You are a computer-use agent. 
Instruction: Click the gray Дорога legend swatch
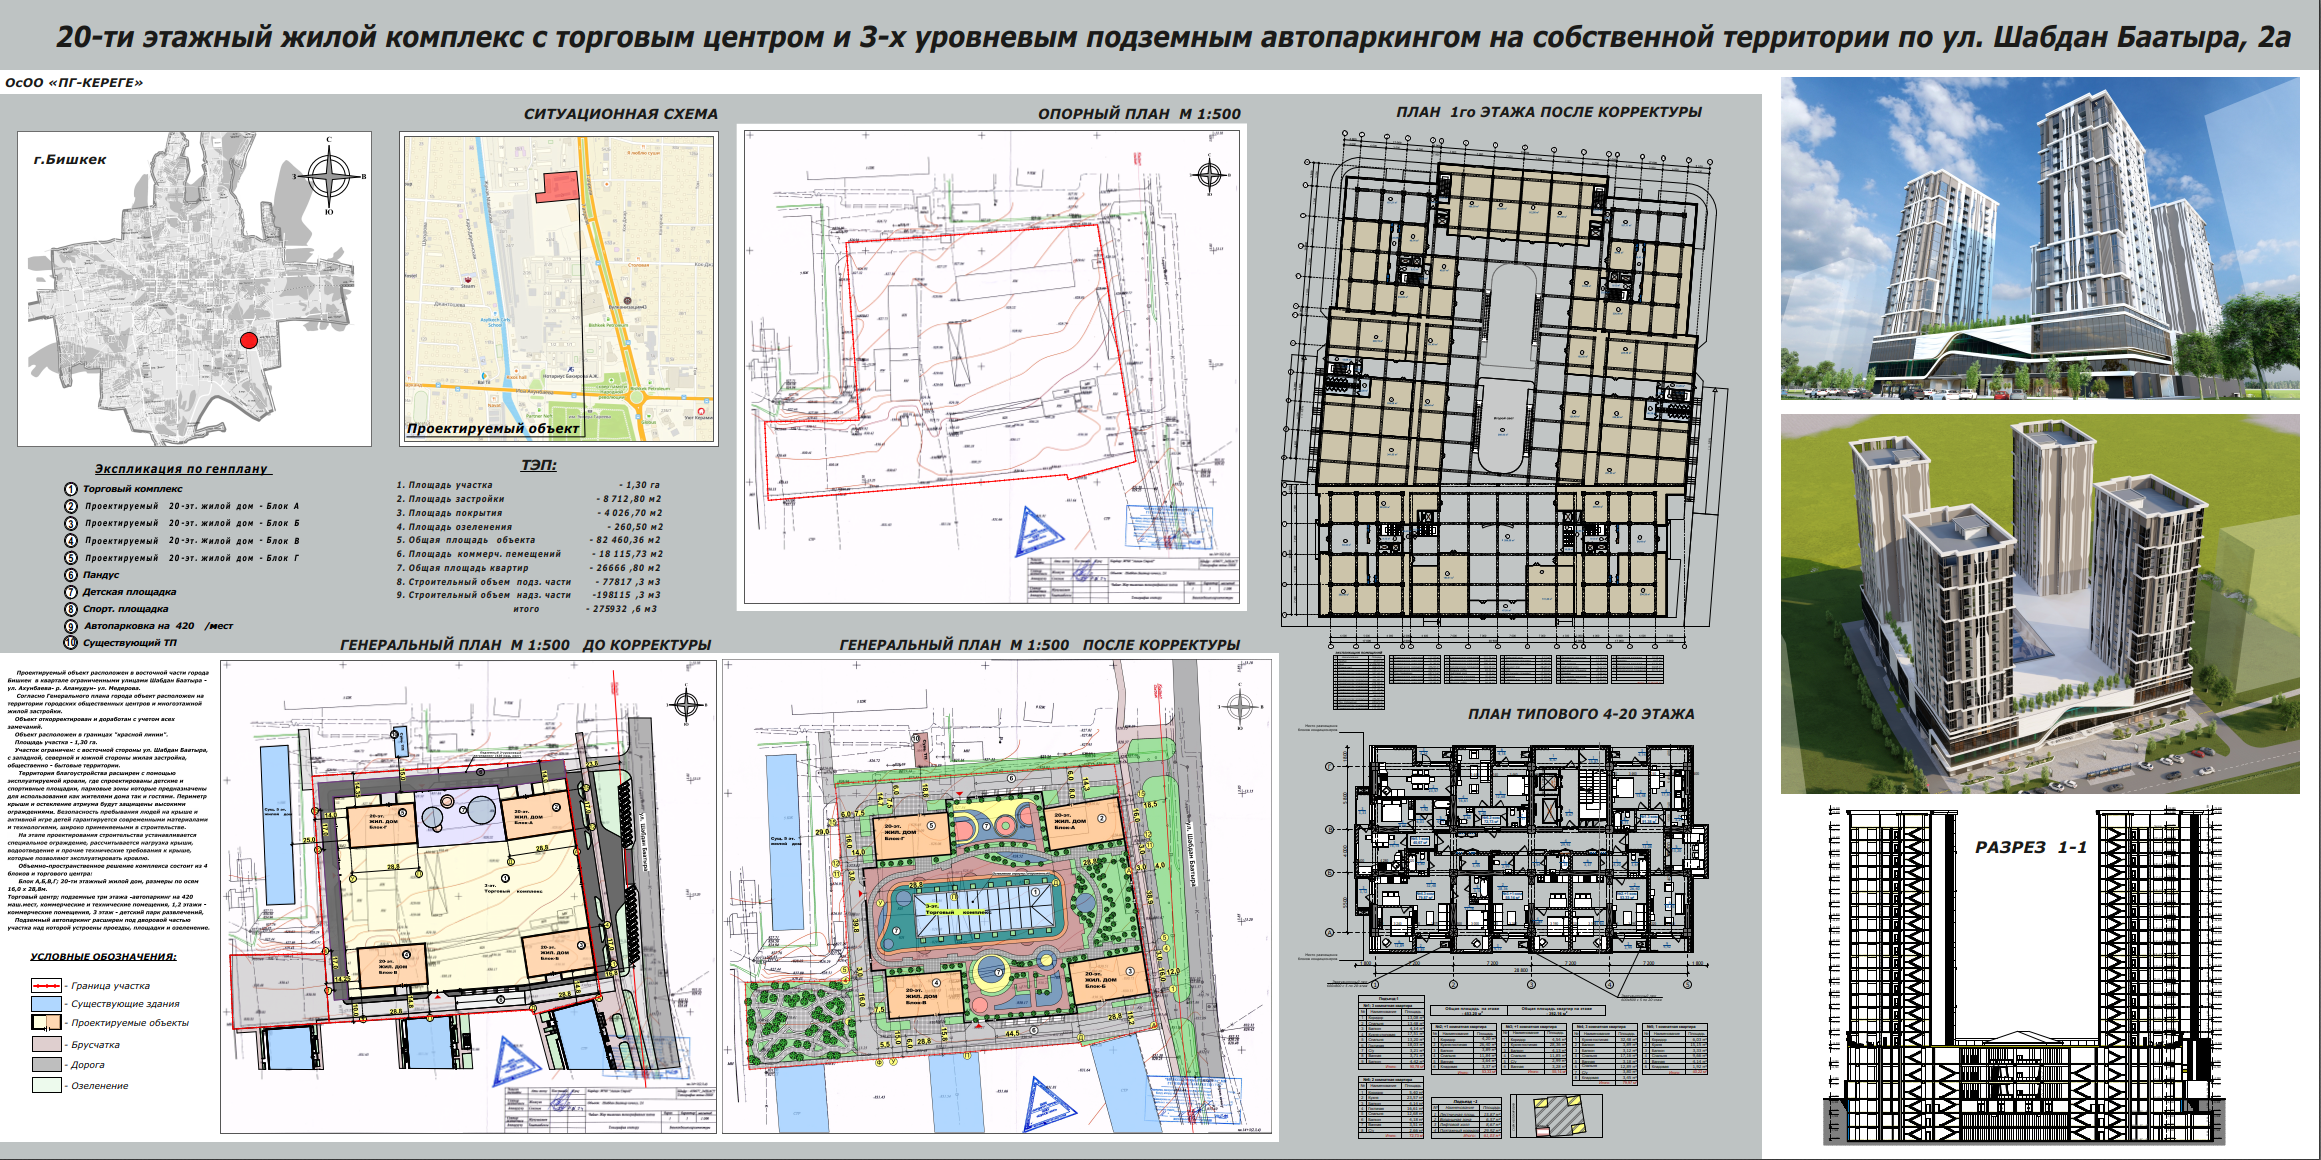pyautogui.click(x=46, y=1065)
